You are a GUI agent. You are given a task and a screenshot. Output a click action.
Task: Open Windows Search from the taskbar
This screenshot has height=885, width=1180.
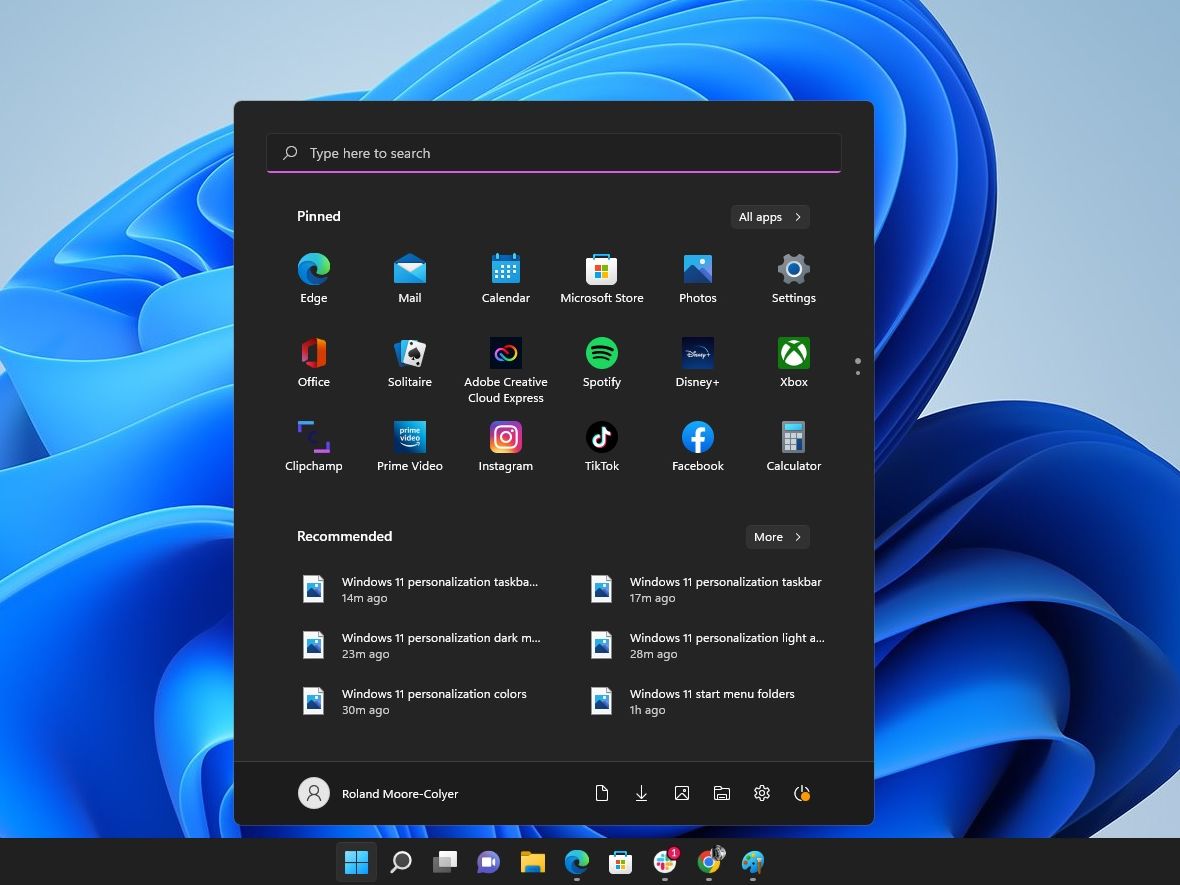(x=401, y=861)
